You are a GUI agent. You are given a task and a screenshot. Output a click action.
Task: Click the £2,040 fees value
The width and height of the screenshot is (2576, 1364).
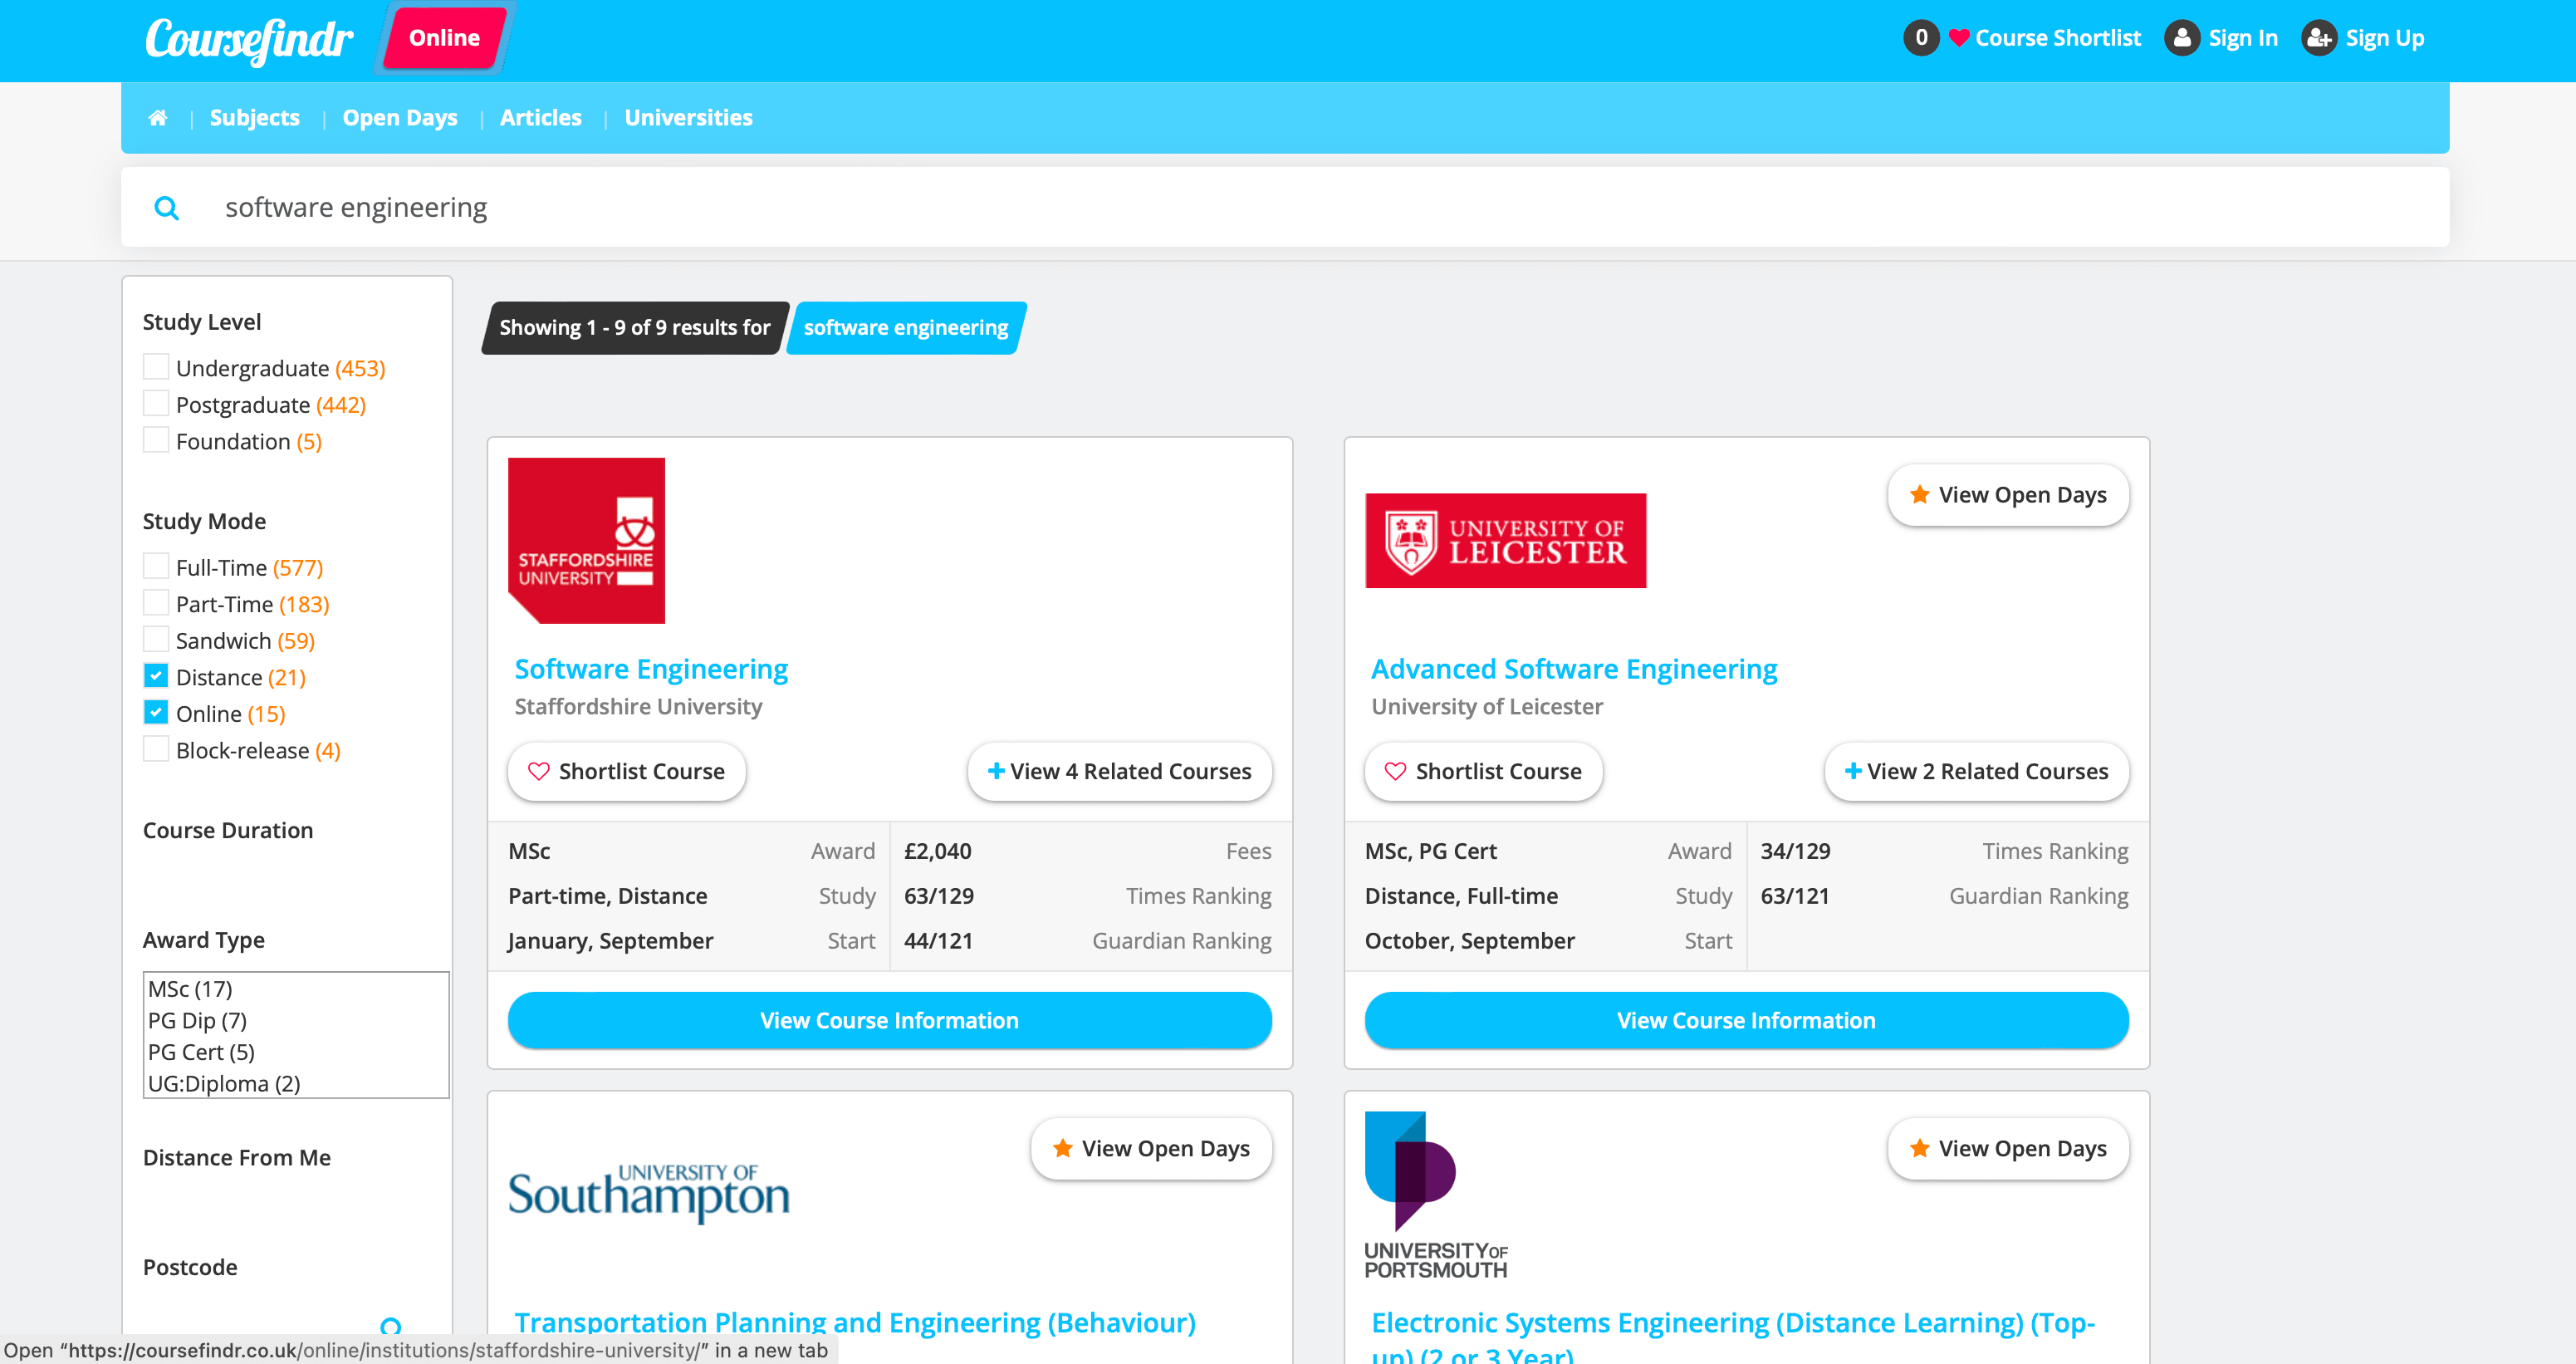(x=937, y=851)
